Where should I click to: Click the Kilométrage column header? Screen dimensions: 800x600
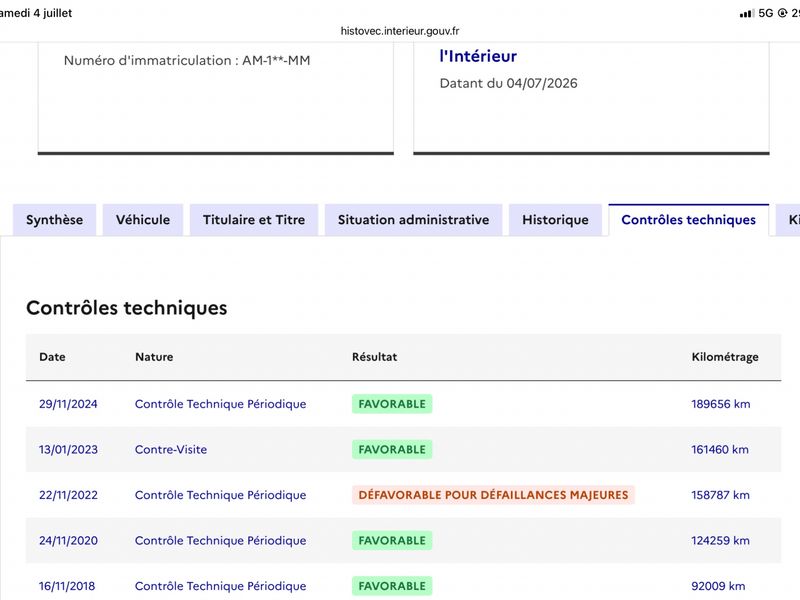(x=725, y=357)
